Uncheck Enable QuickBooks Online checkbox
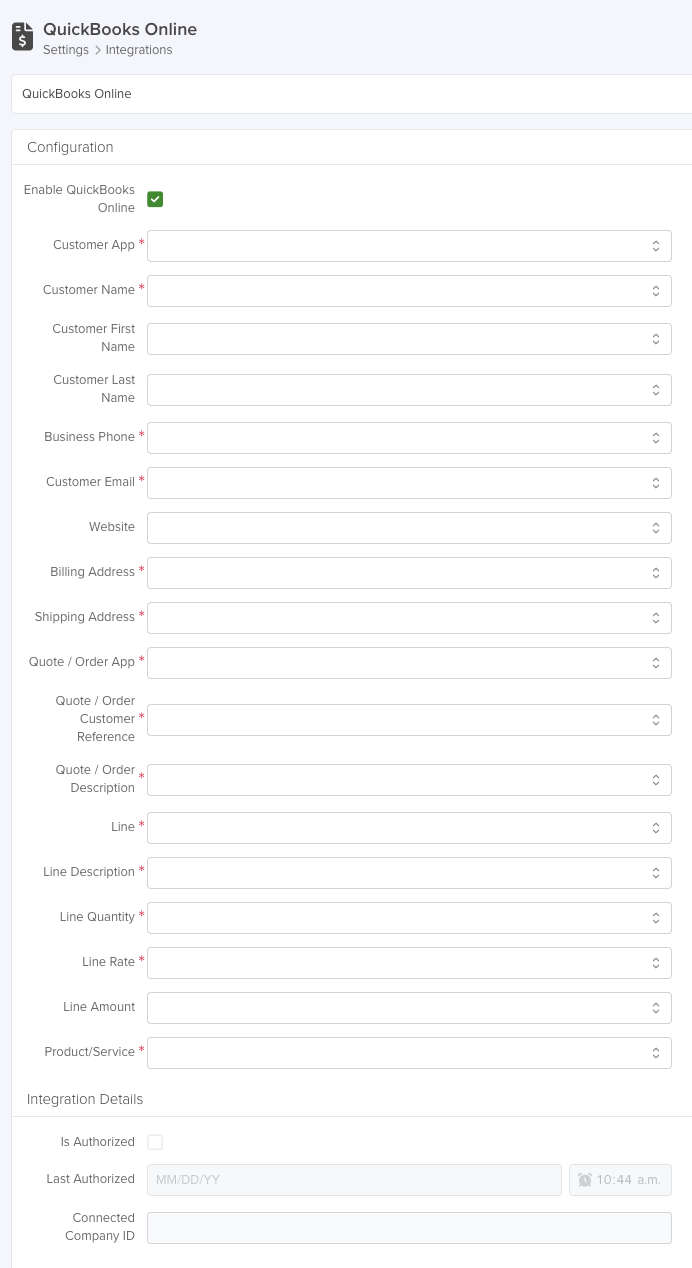This screenshot has height=1268, width=692. 155,199
